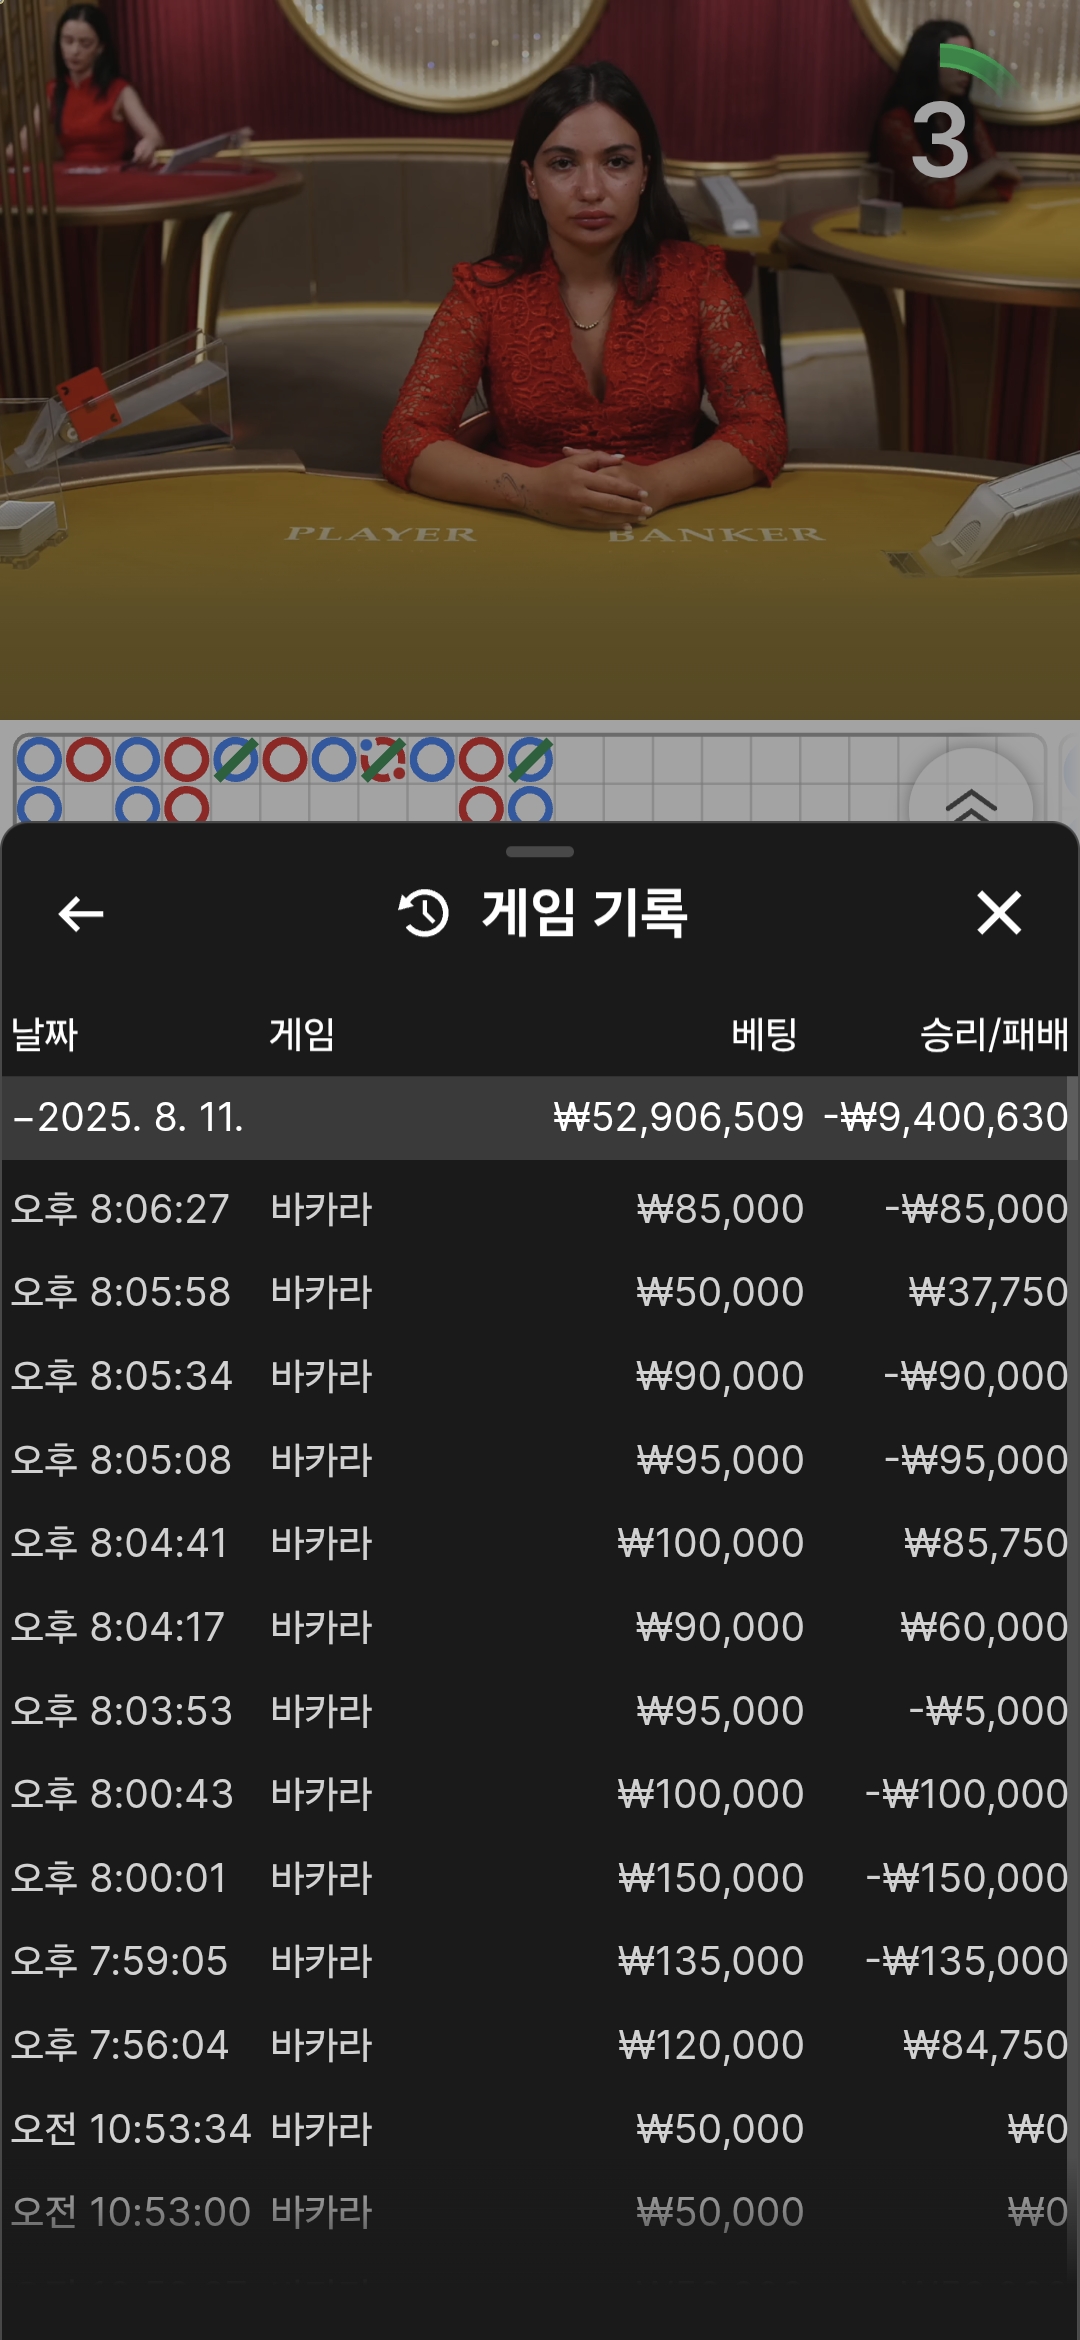The height and width of the screenshot is (2340, 1080).
Task: Tap the -₩85,000 result value
Action: pos(977,1209)
